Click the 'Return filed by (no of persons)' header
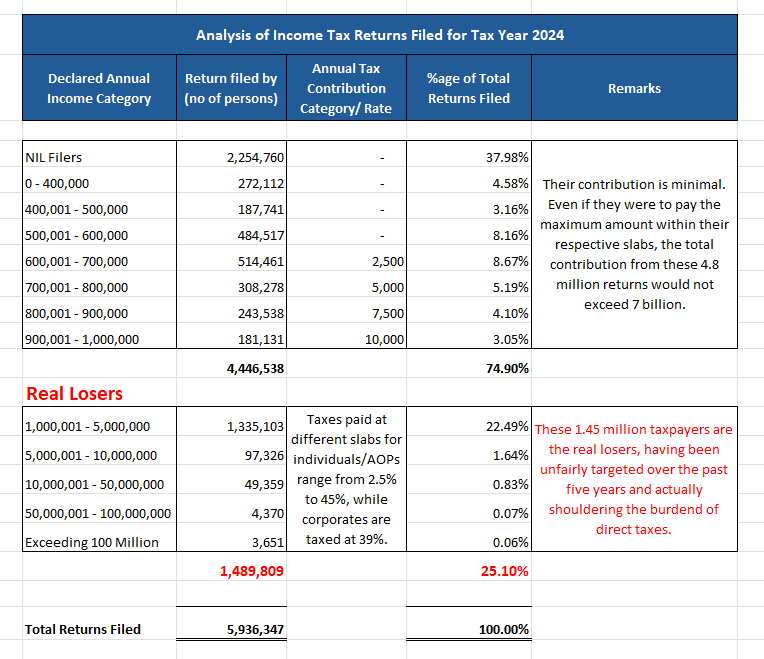This screenshot has width=764, height=659. [231, 88]
